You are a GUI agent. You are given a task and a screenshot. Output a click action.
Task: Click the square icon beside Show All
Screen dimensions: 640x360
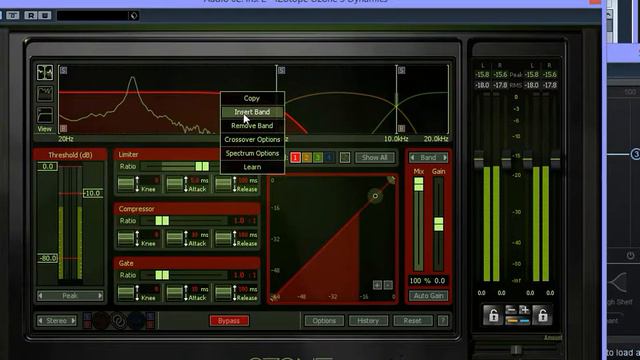coord(345,158)
